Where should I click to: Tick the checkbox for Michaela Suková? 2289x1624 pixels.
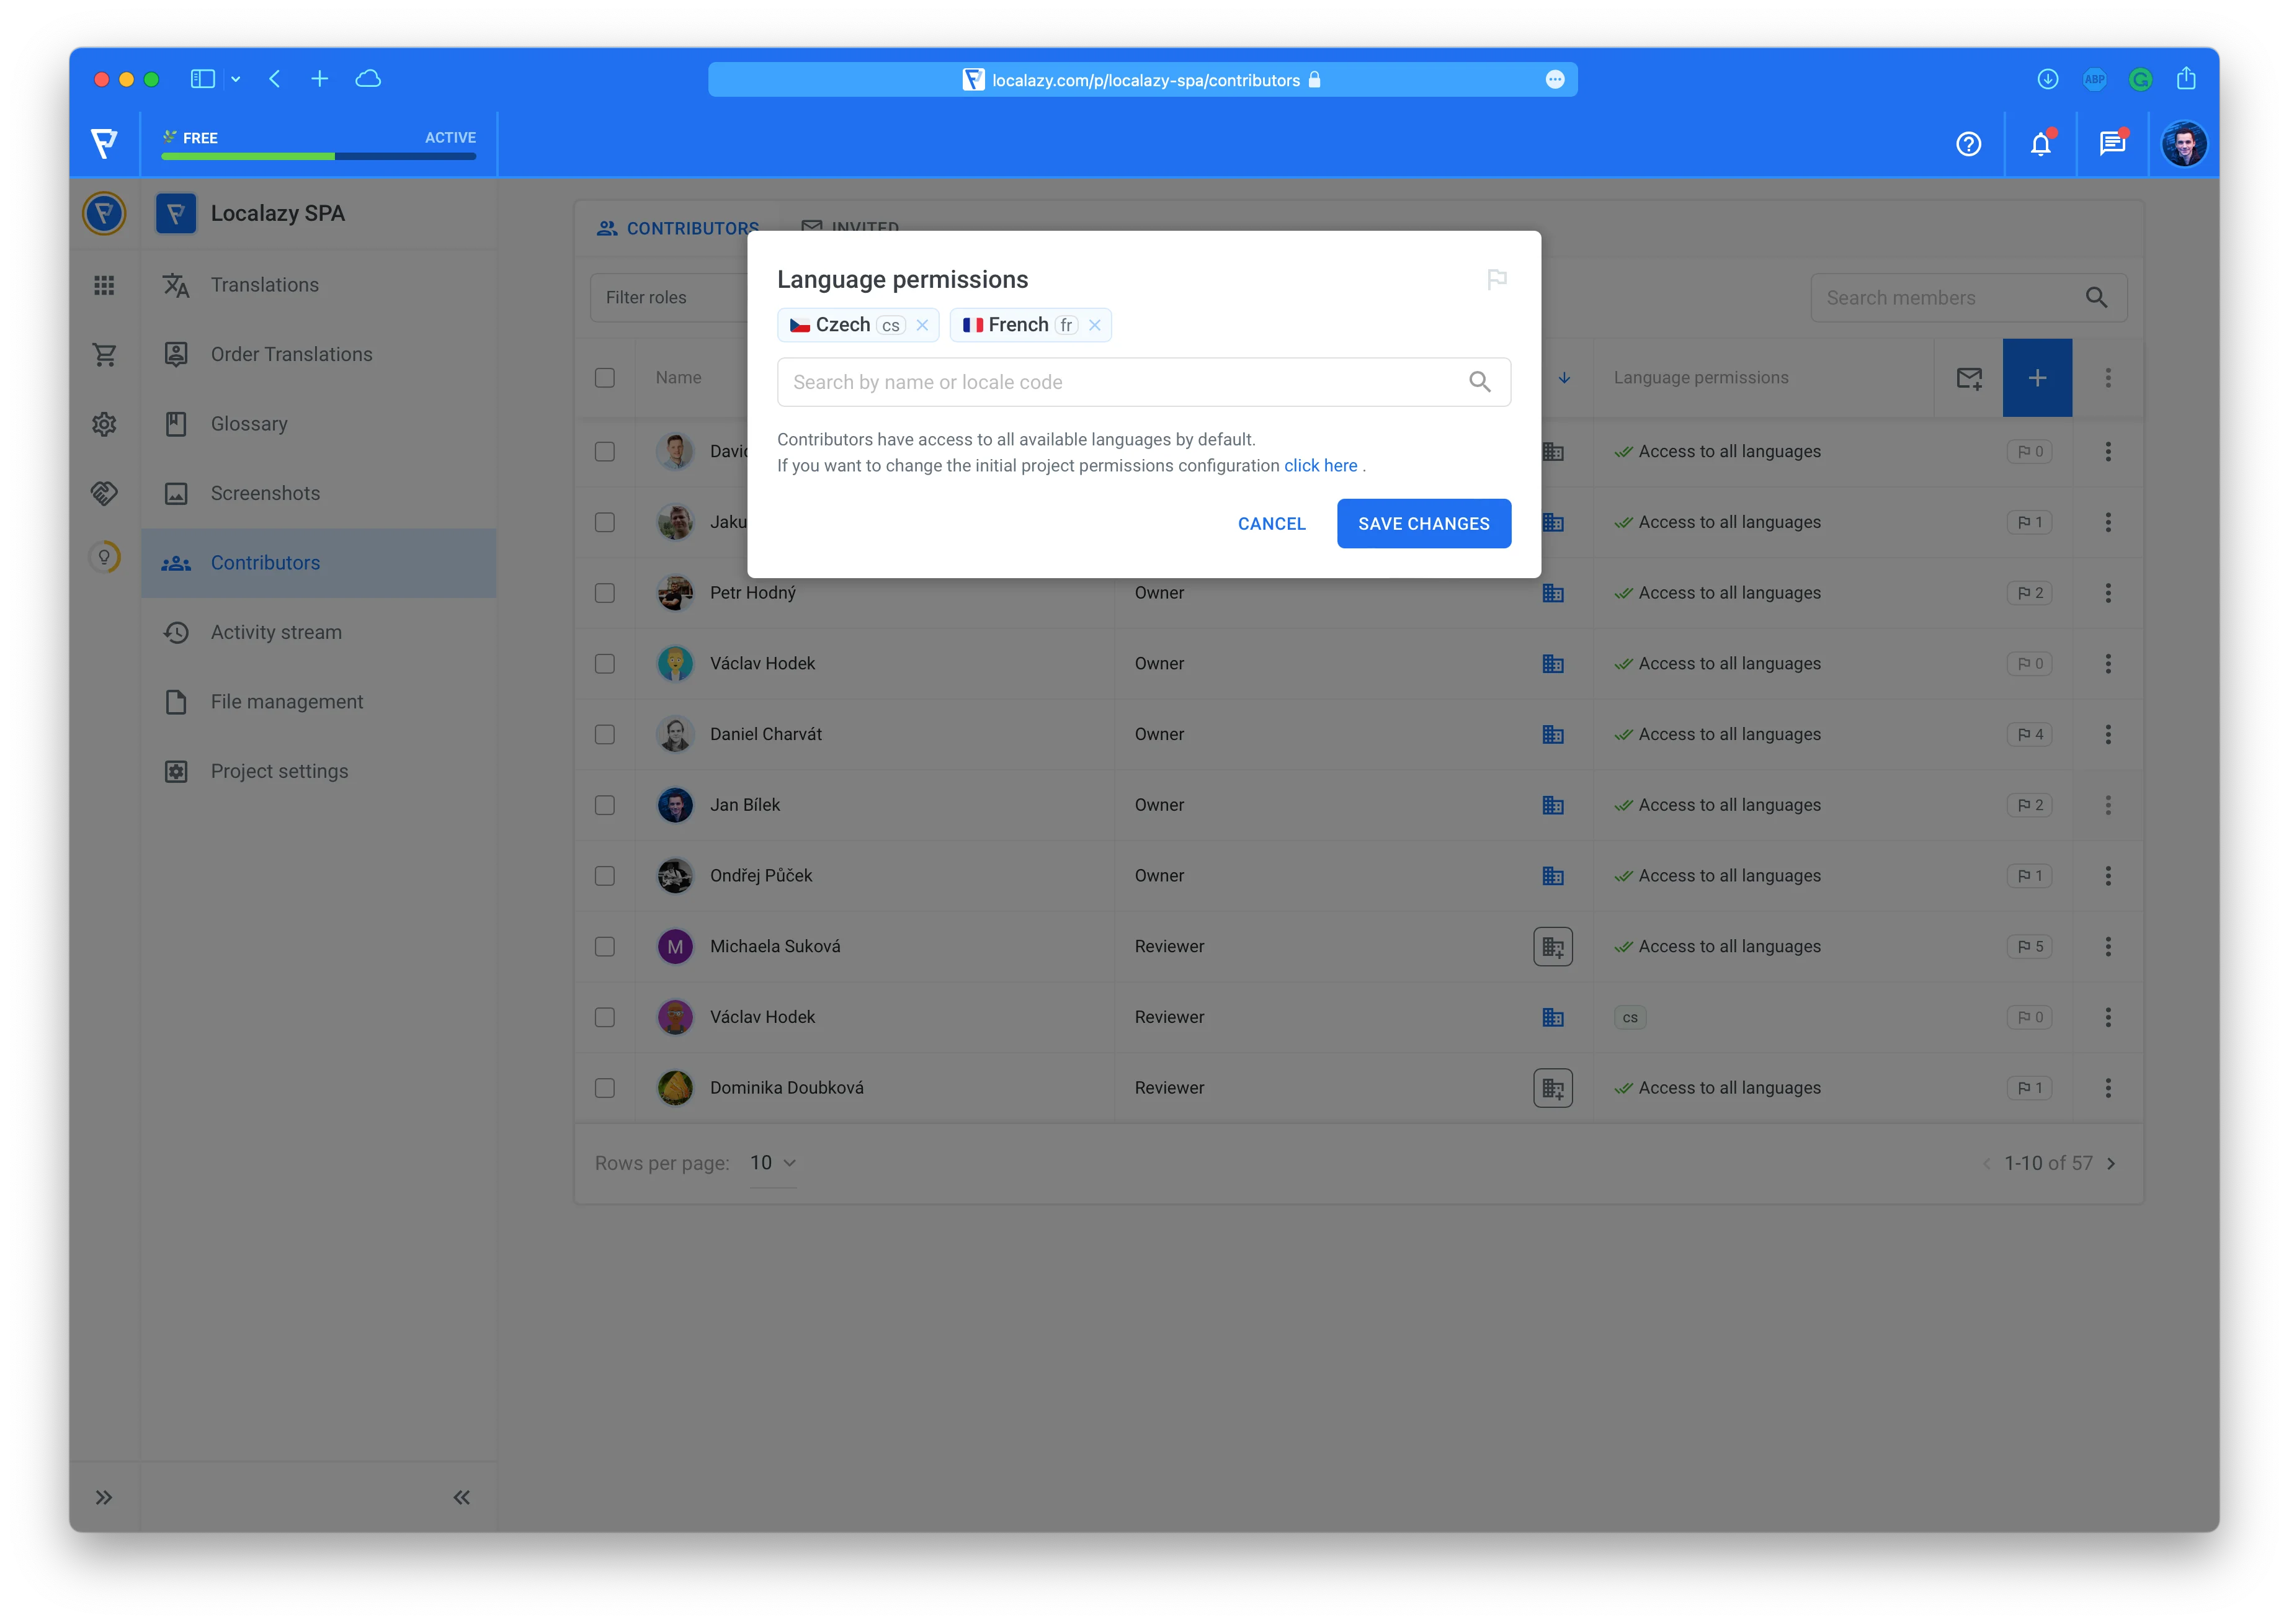(x=605, y=946)
